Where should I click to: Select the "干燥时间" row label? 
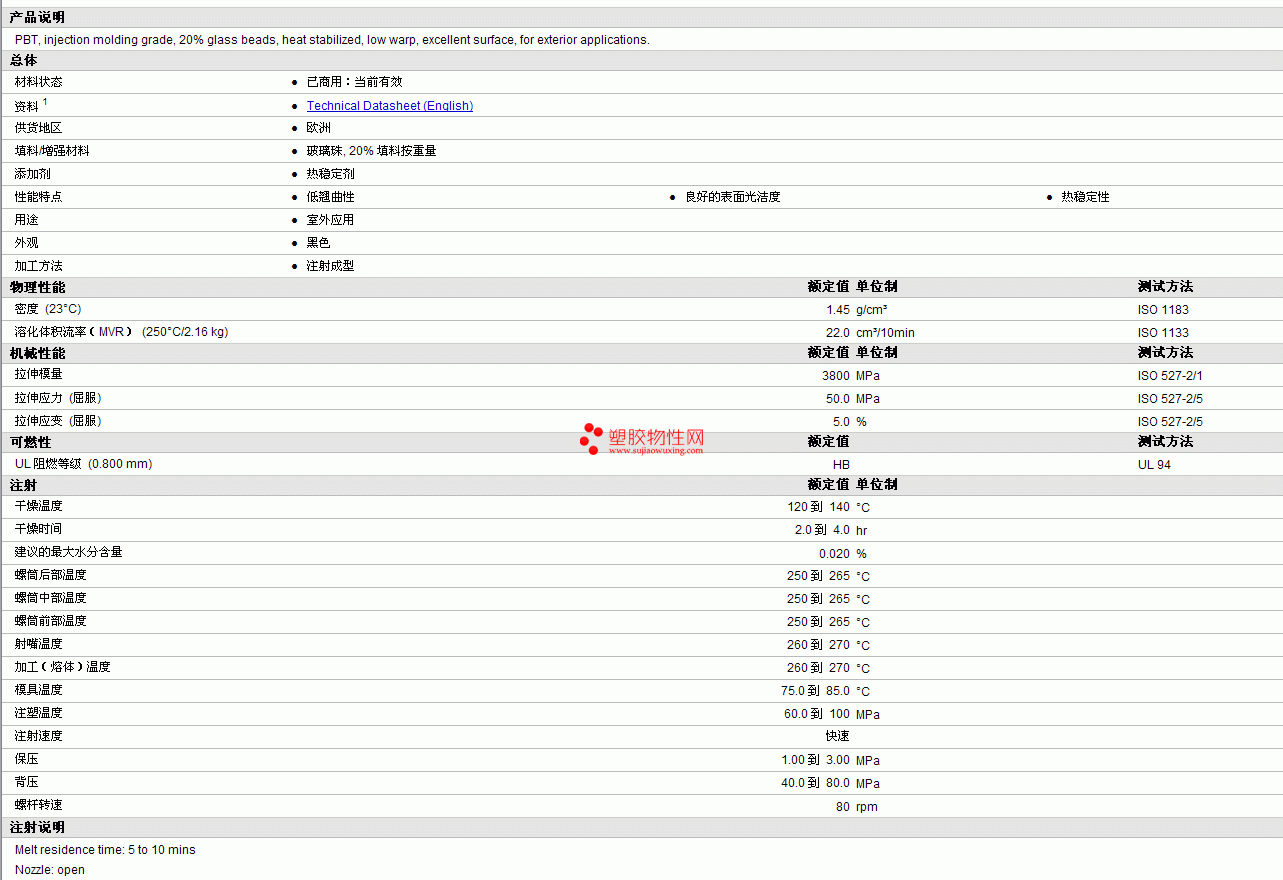pyautogui.click(x=38, y=529)
